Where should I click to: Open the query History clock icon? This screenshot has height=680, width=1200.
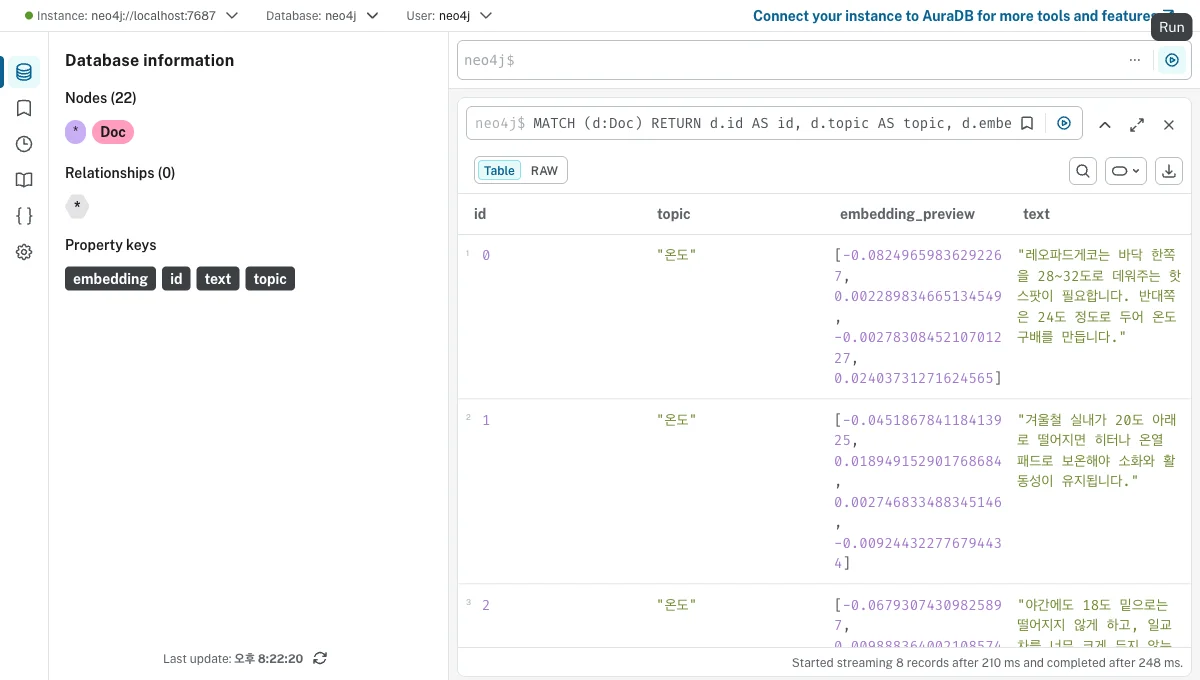(24, 144)
